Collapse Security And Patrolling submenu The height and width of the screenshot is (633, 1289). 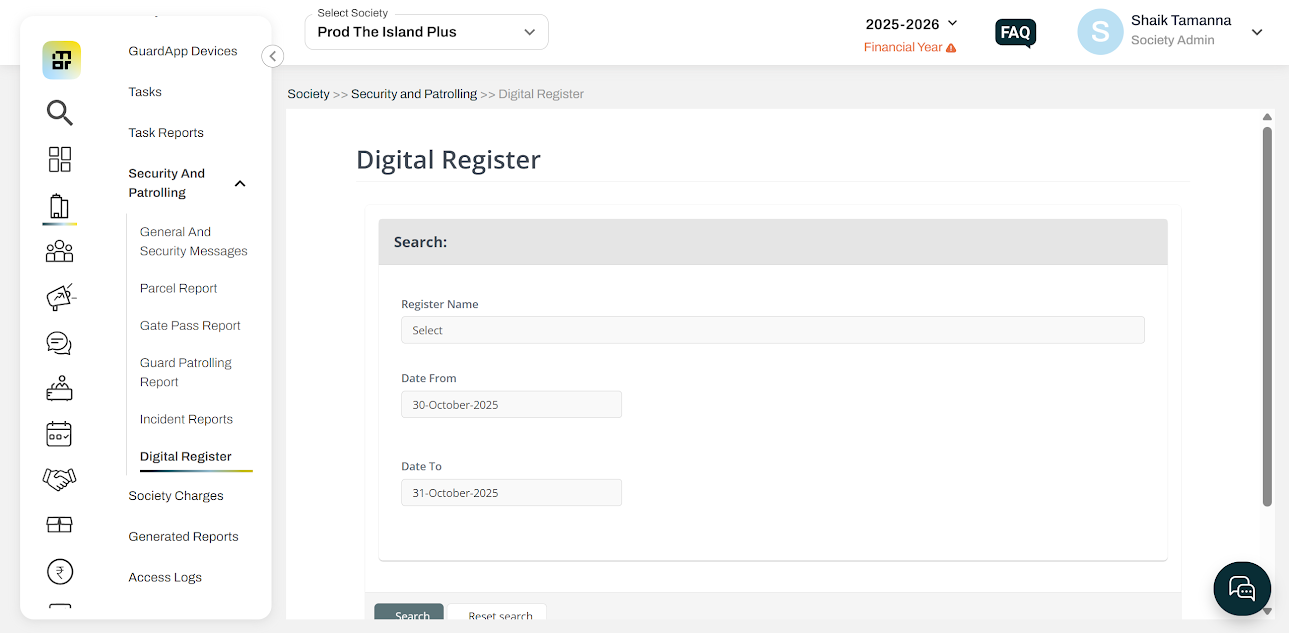tap(240, 184)
